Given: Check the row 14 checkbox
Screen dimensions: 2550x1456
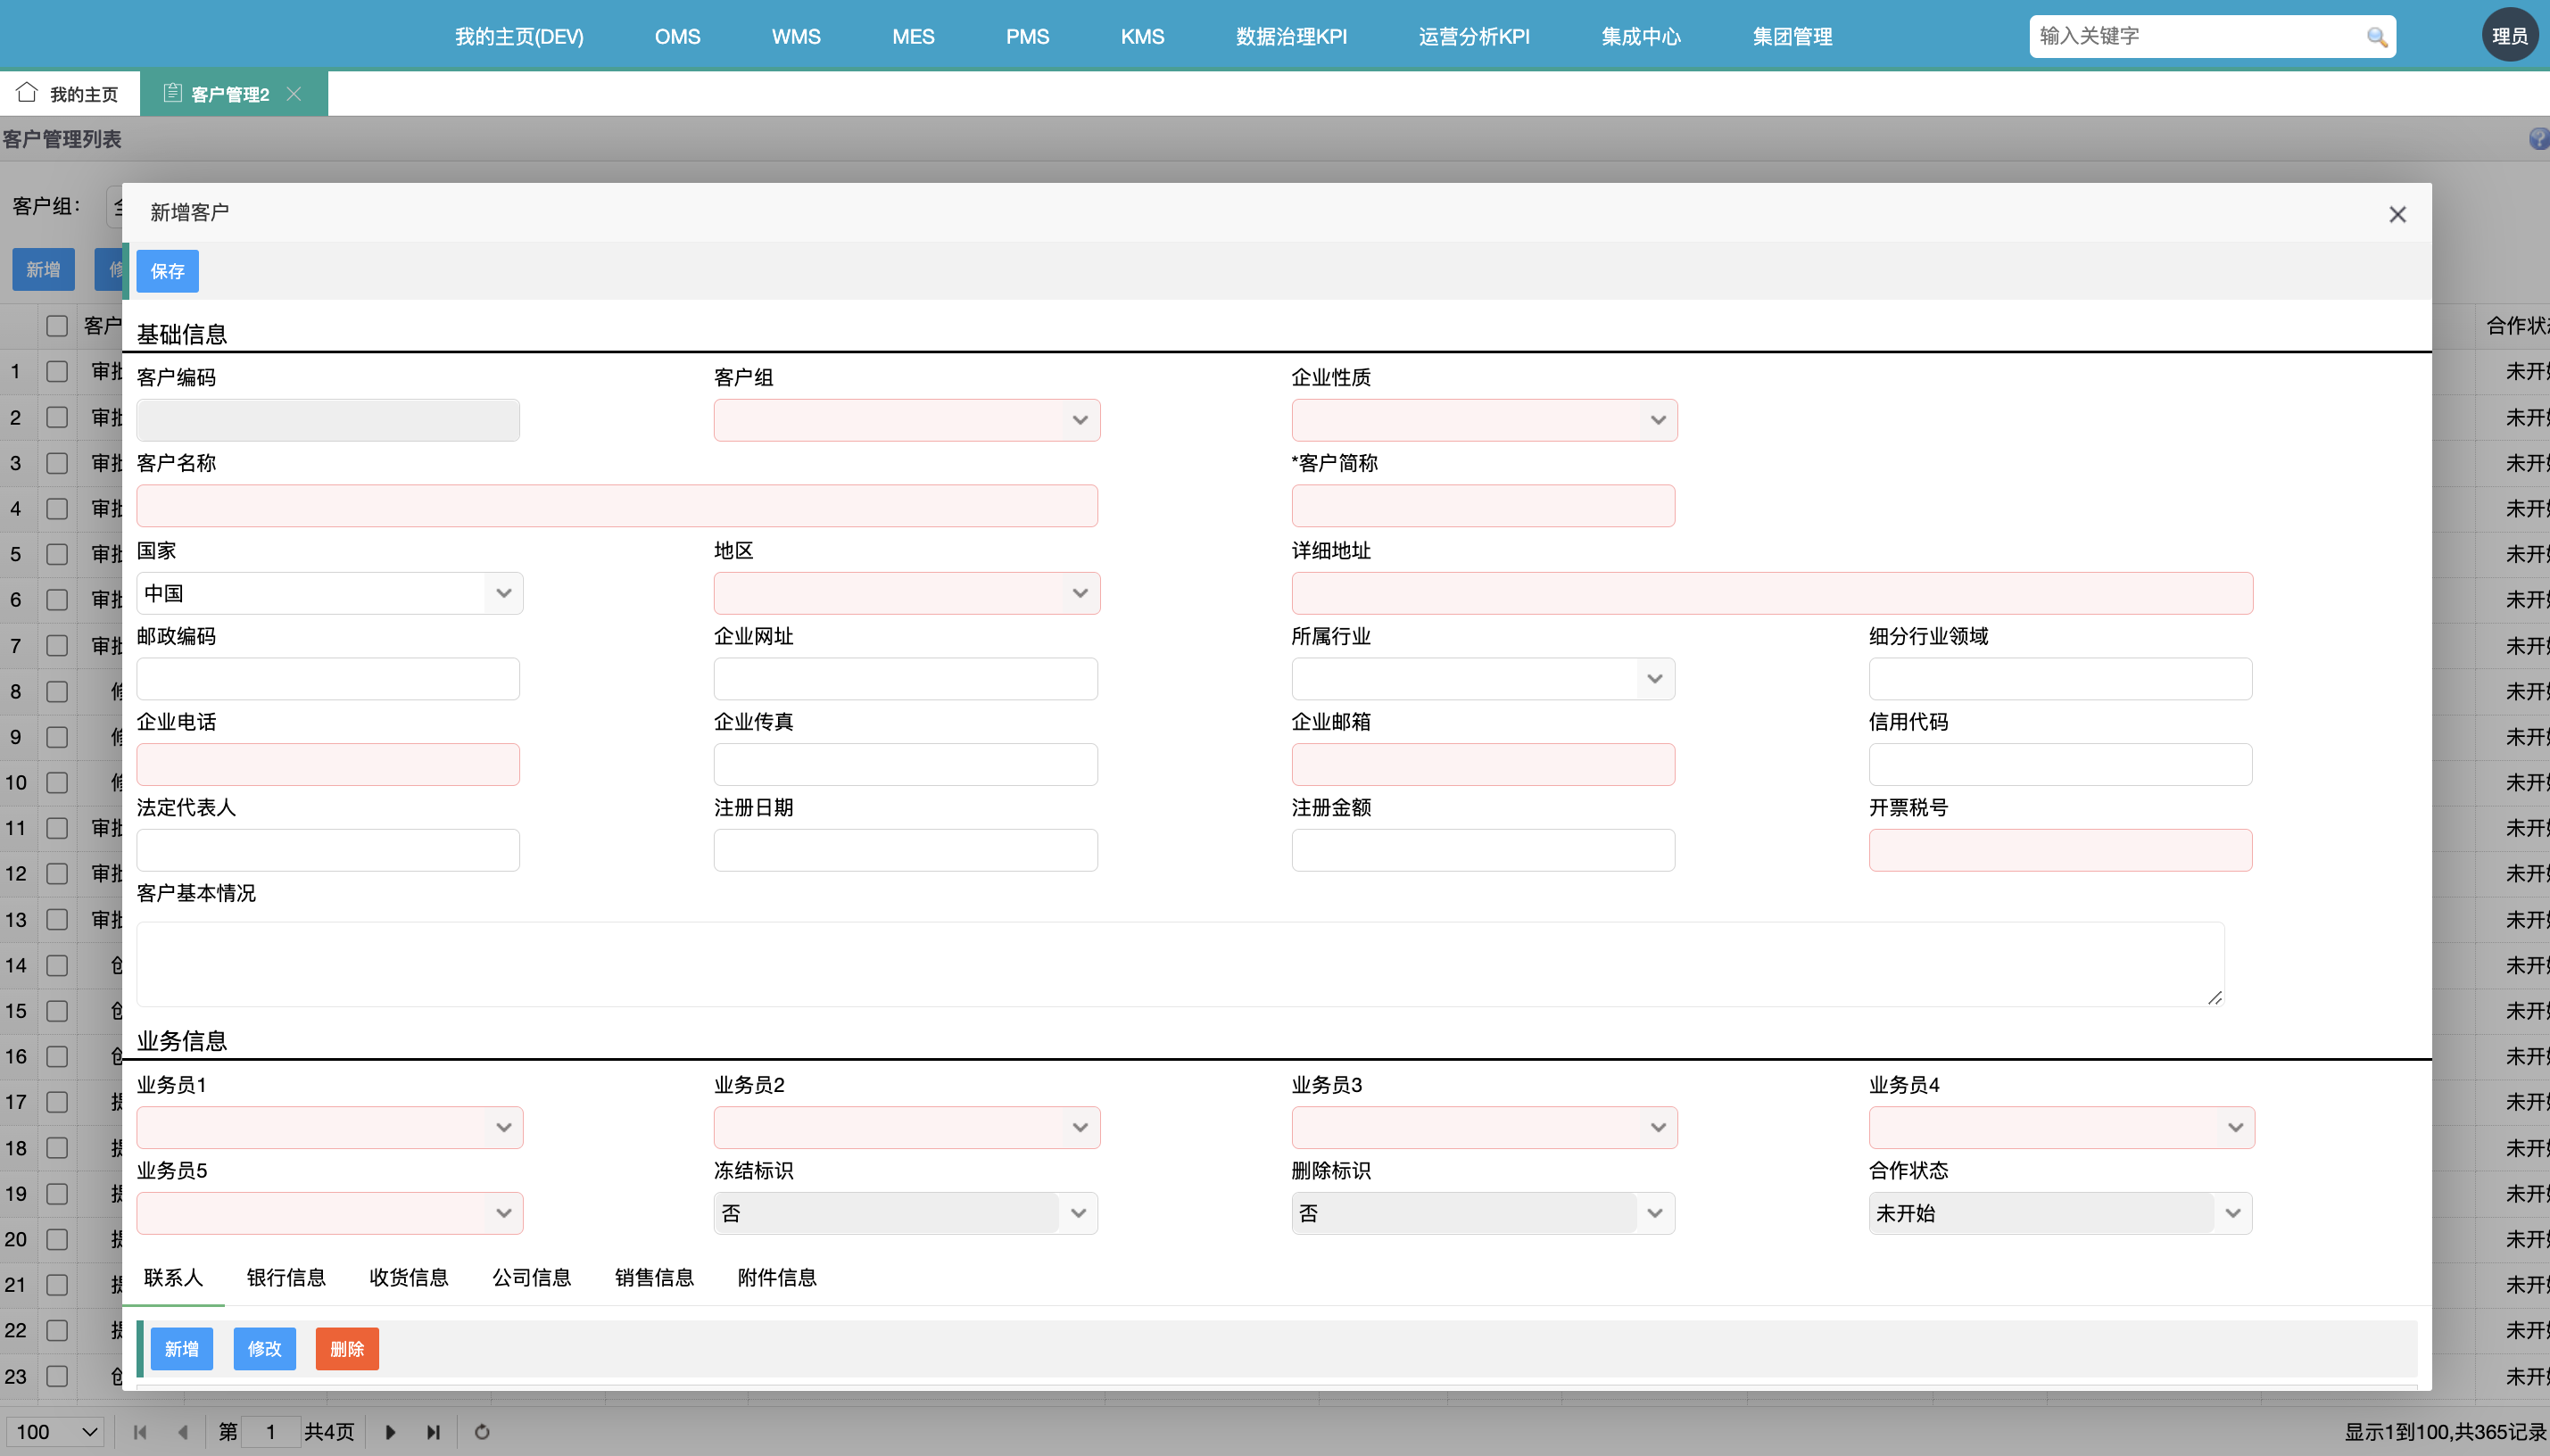Looking at the screenshot, I should [57, 965].
